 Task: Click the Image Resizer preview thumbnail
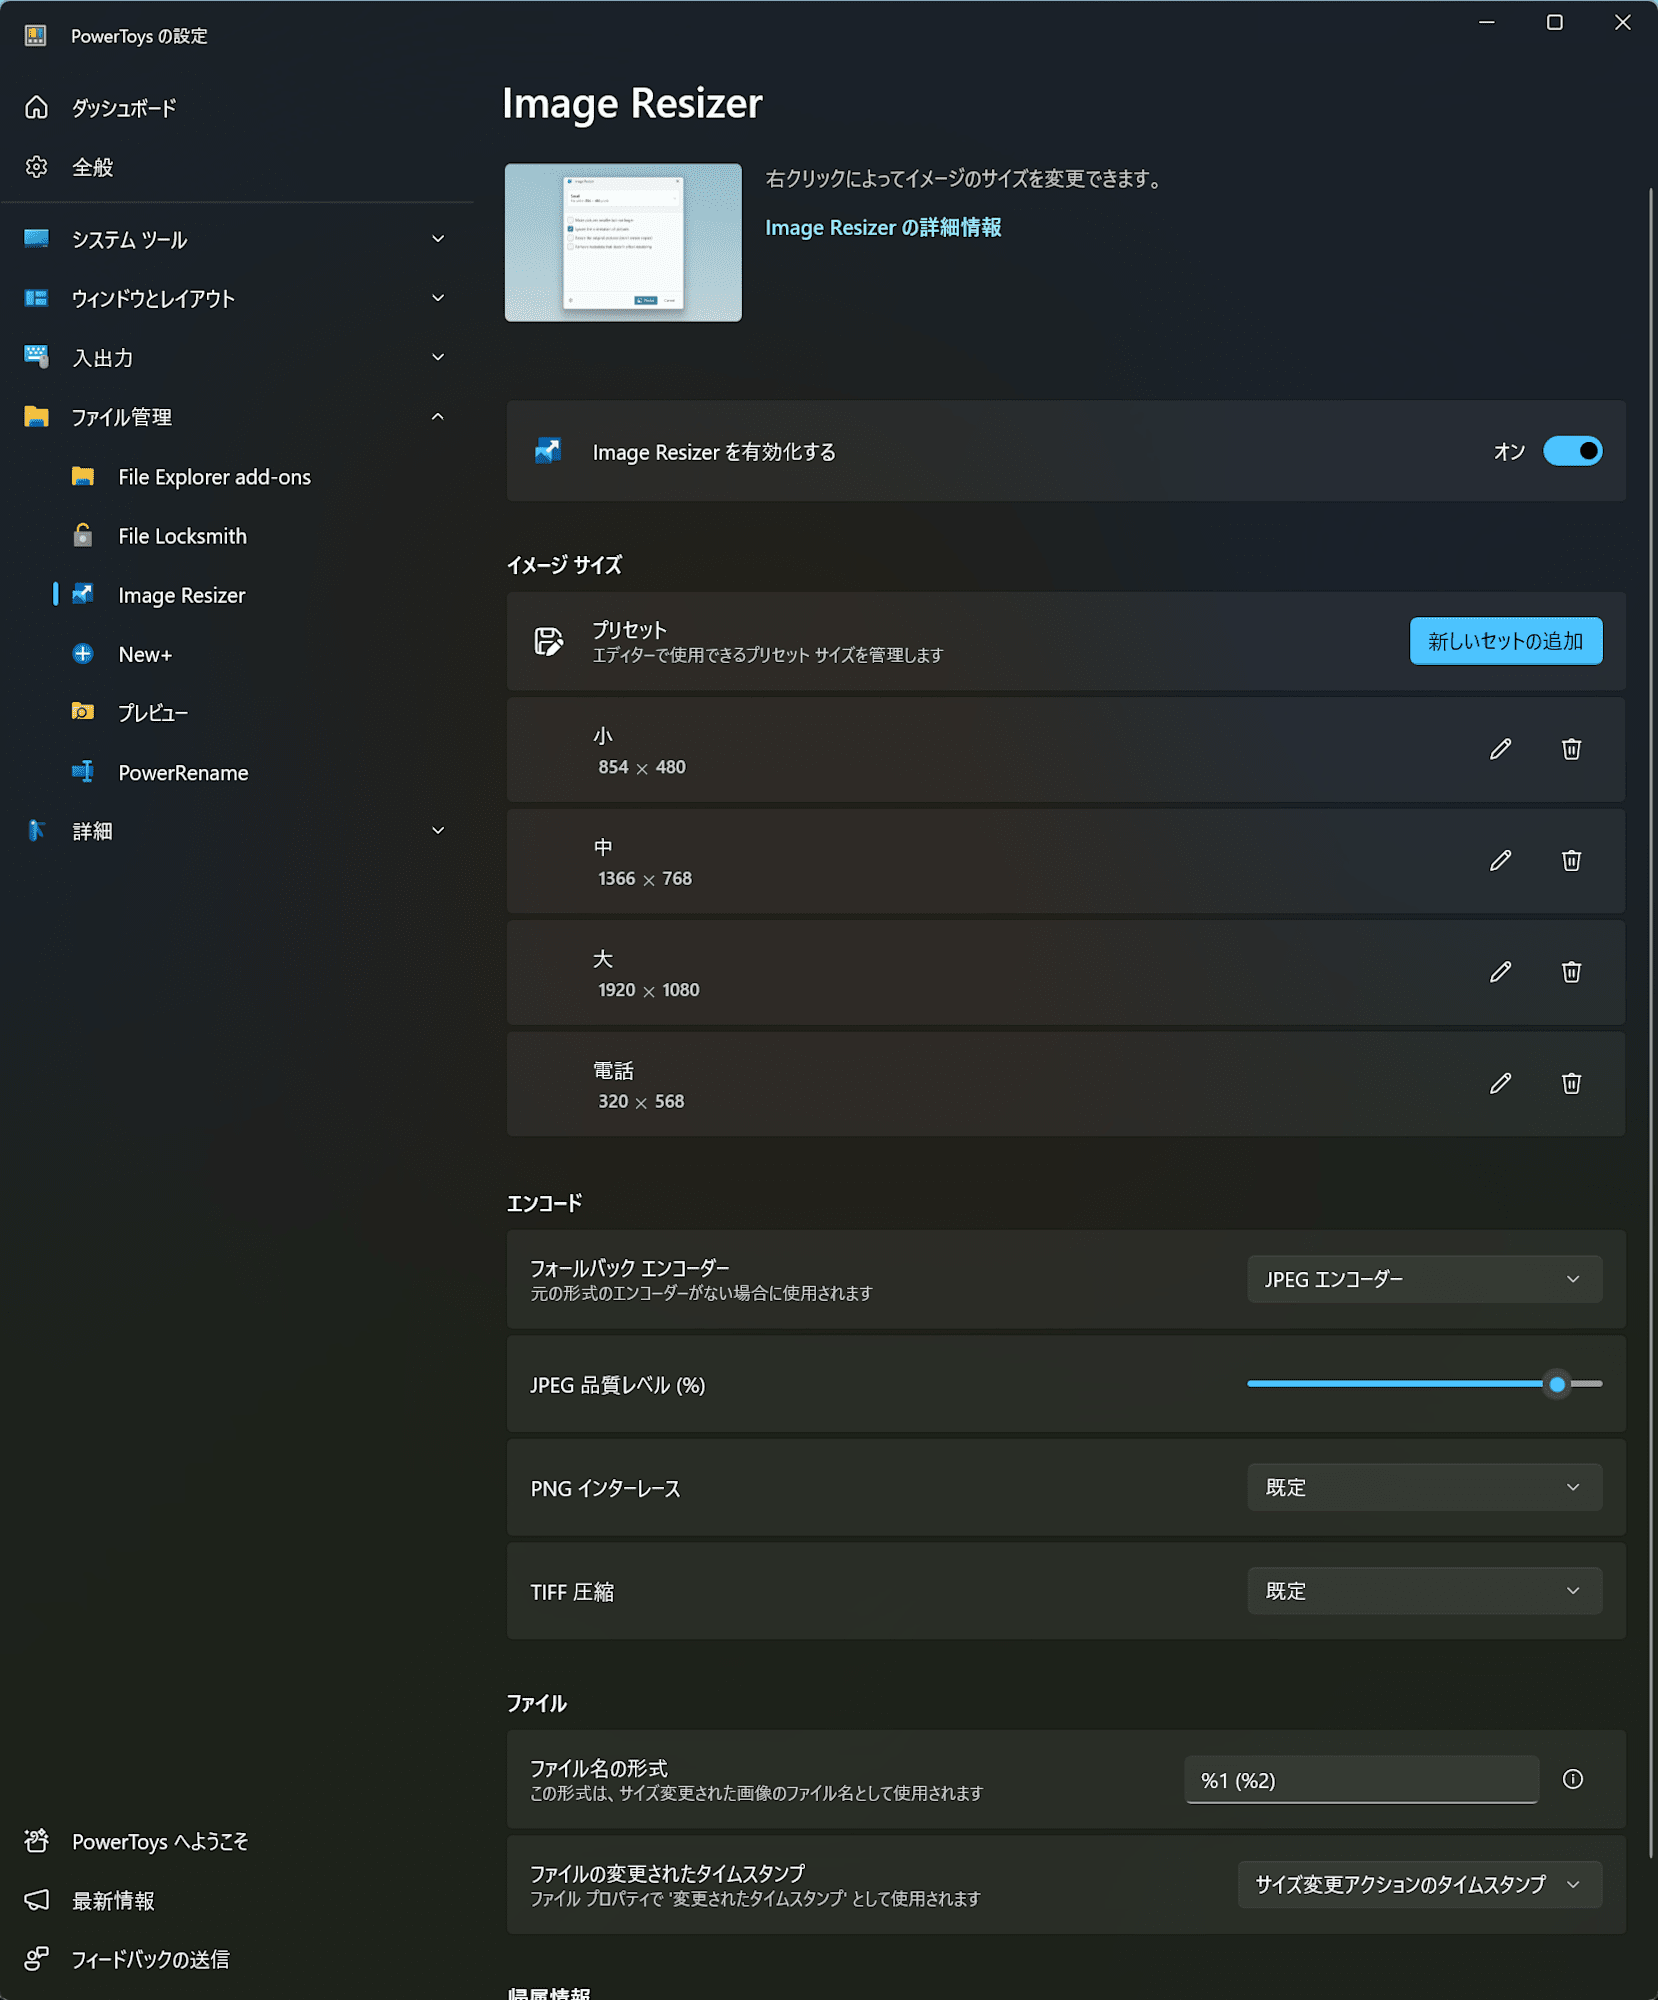[x=623, y=243]
